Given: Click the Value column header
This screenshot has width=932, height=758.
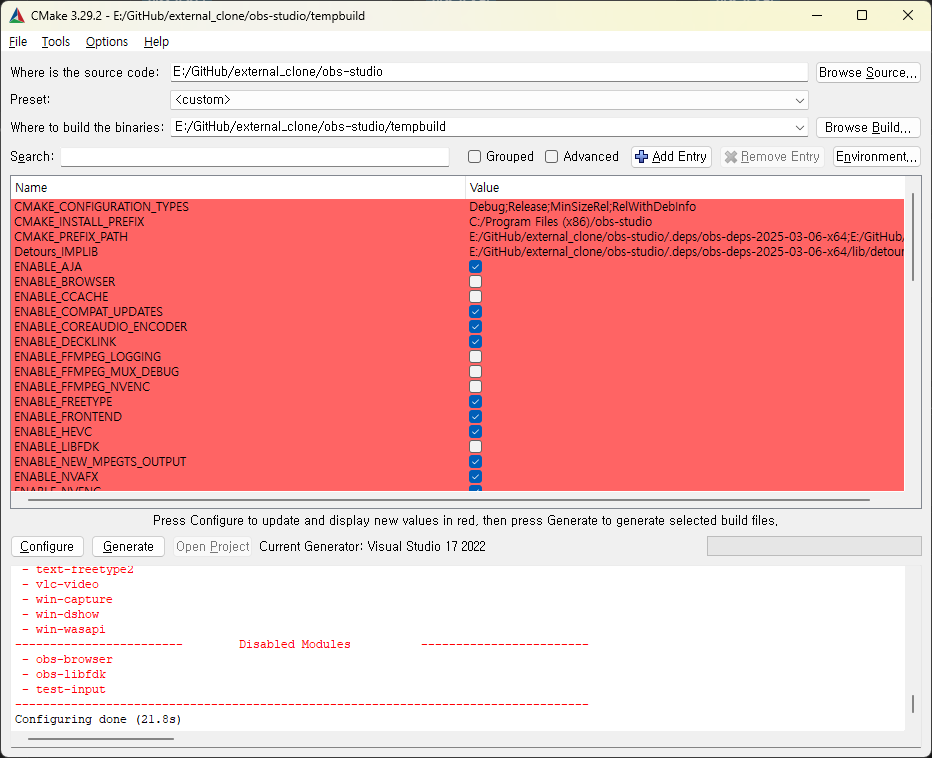Looking at the screenshot, I should tap(685, 188).
